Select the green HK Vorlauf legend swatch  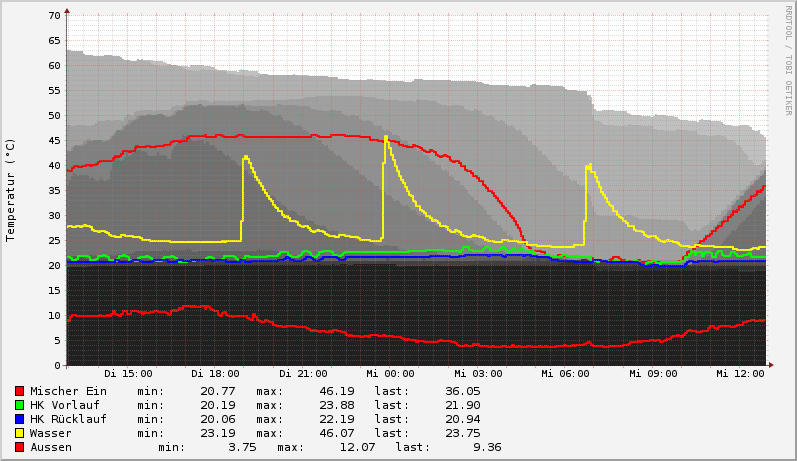coord(19,405)
